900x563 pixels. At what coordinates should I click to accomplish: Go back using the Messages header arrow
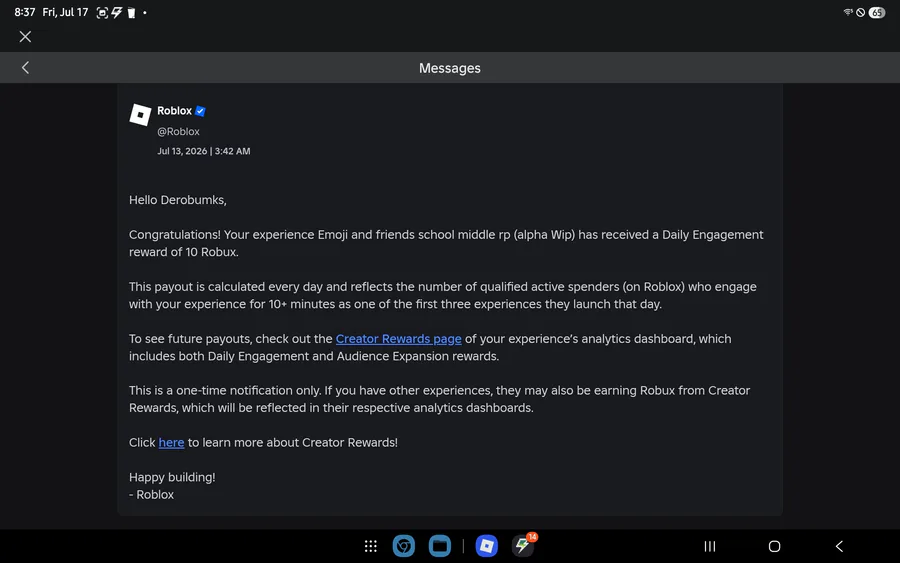pos(25,68)
